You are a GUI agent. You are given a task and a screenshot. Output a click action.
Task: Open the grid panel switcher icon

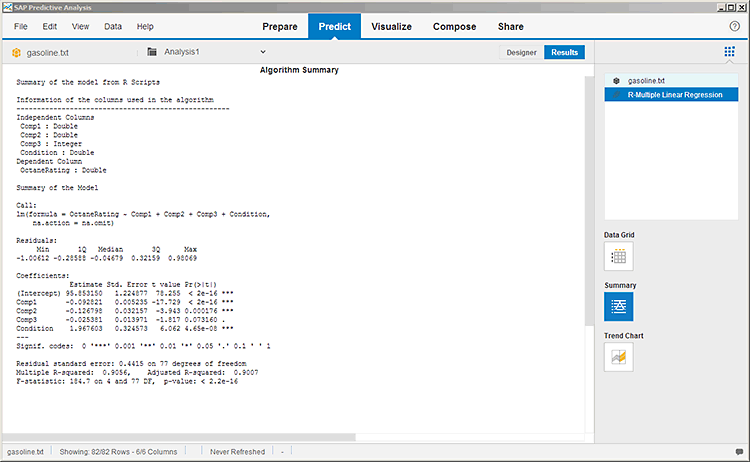coord(729,52)
